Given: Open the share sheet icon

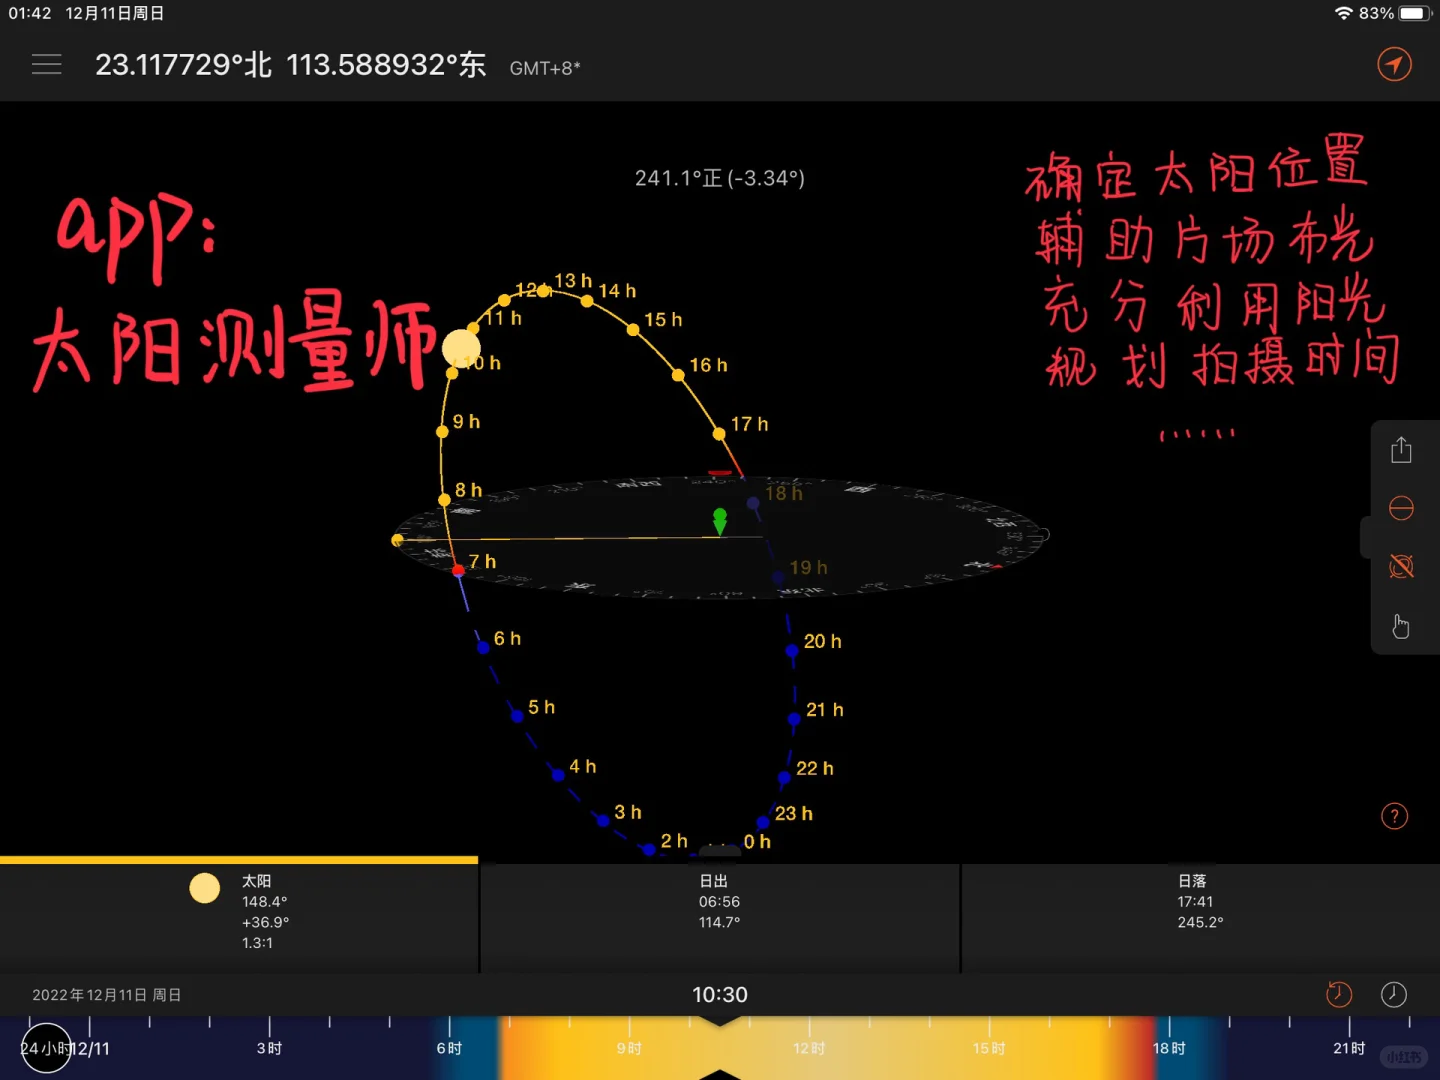Looking at the screenshot, I should [x=1401, y=450].
